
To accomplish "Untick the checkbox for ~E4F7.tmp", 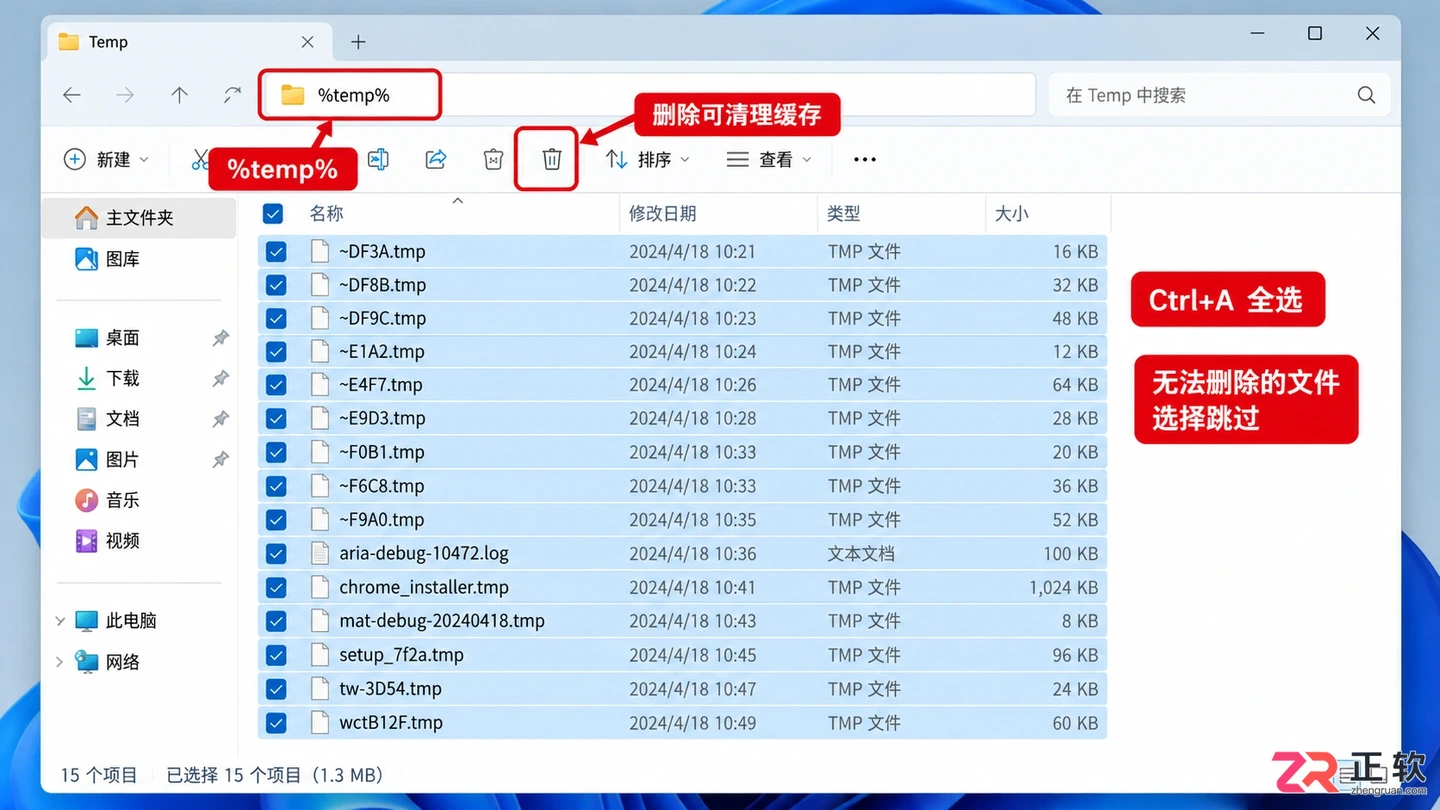I will point(276,385).
